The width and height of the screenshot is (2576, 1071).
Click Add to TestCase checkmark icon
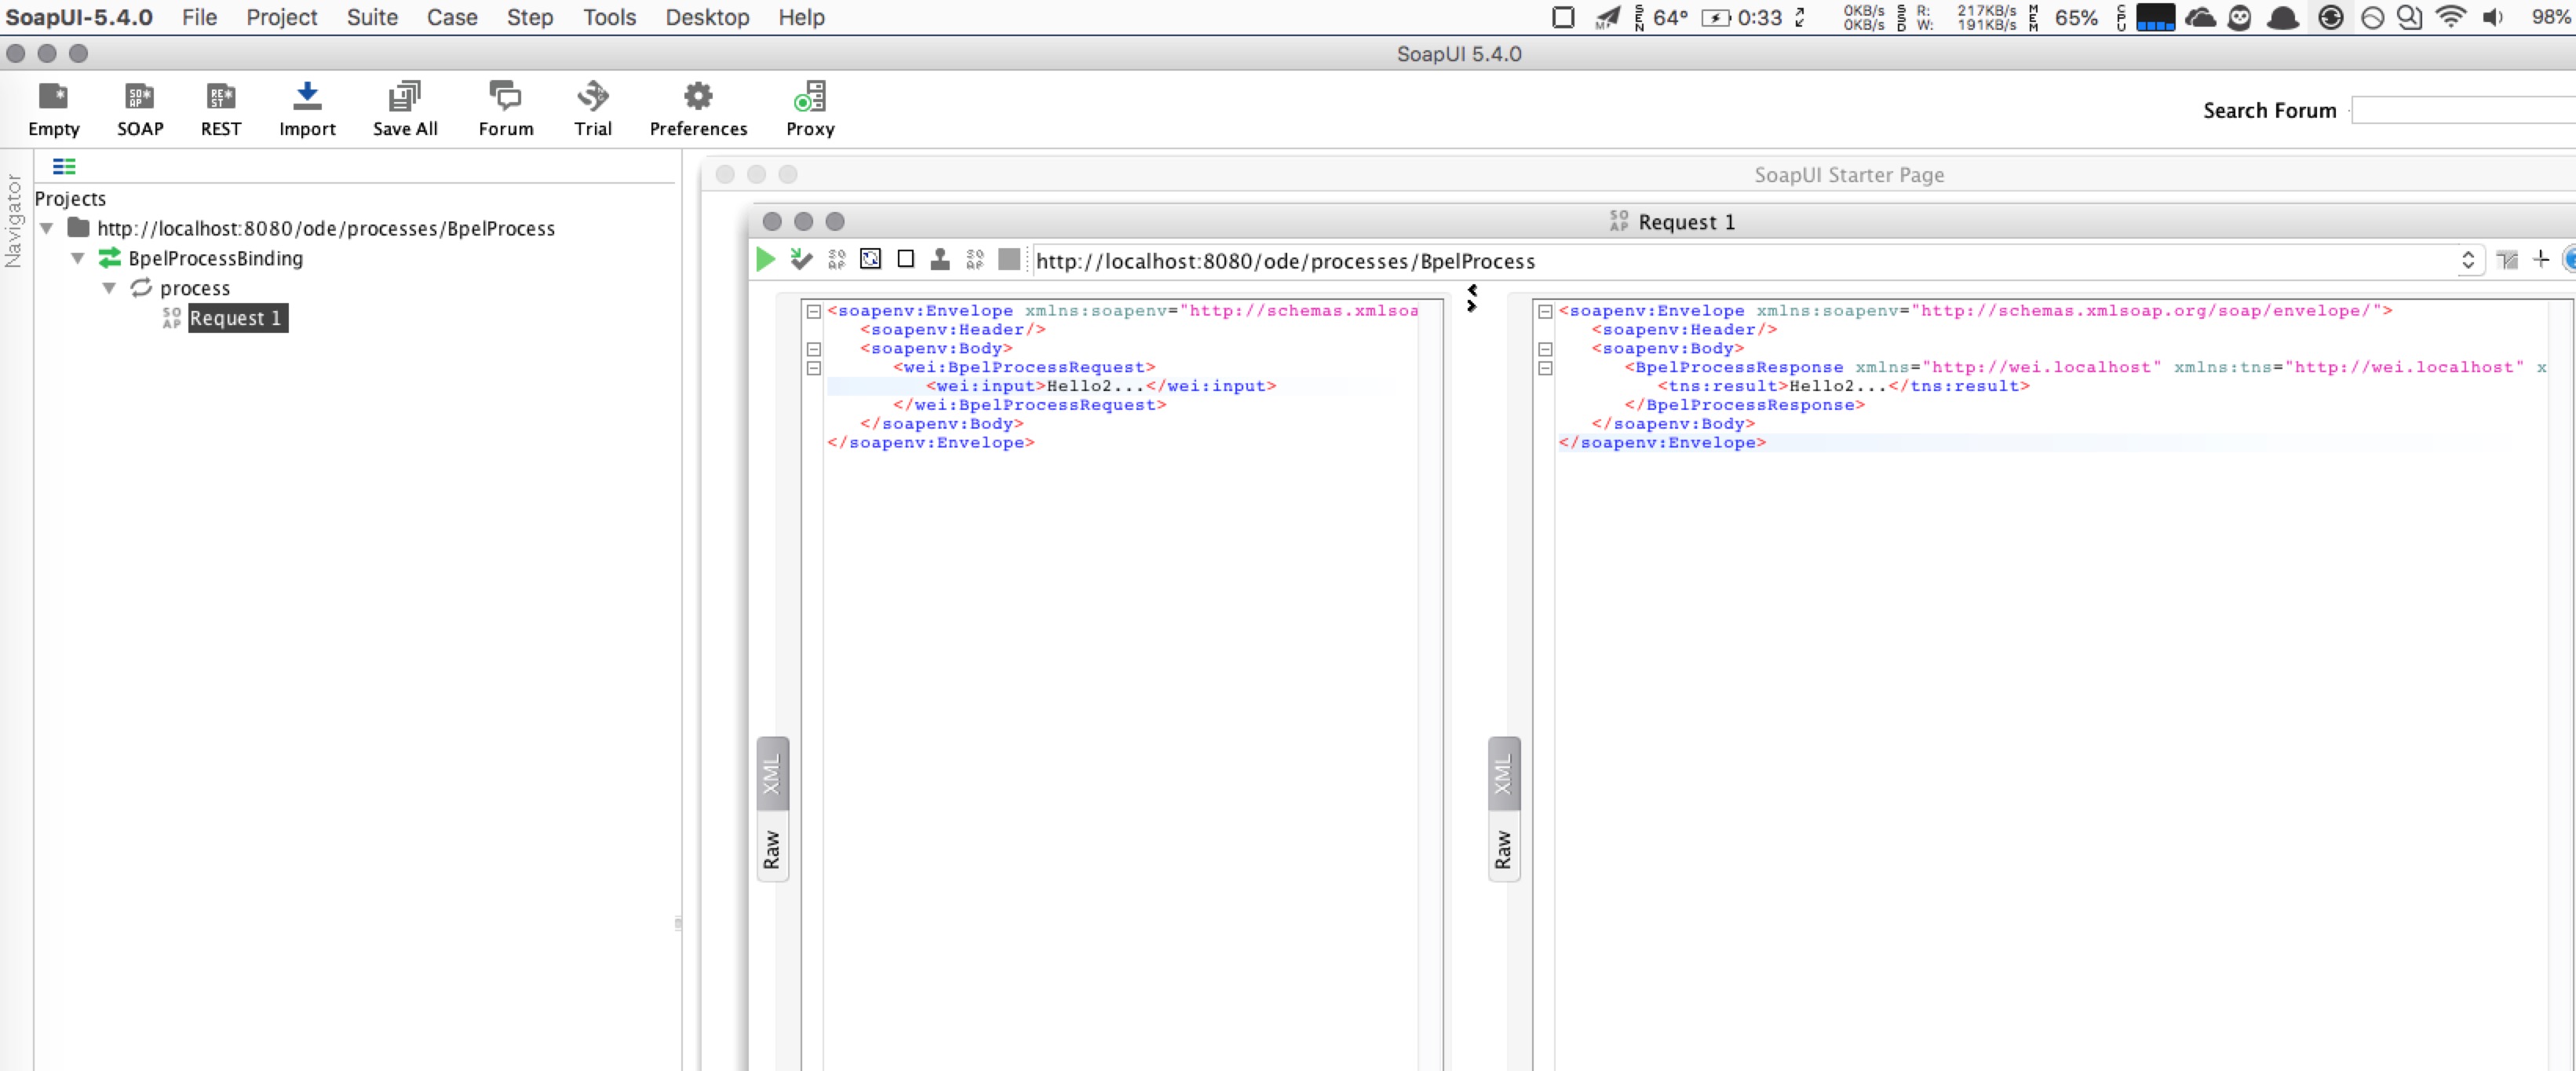(801, 260)
